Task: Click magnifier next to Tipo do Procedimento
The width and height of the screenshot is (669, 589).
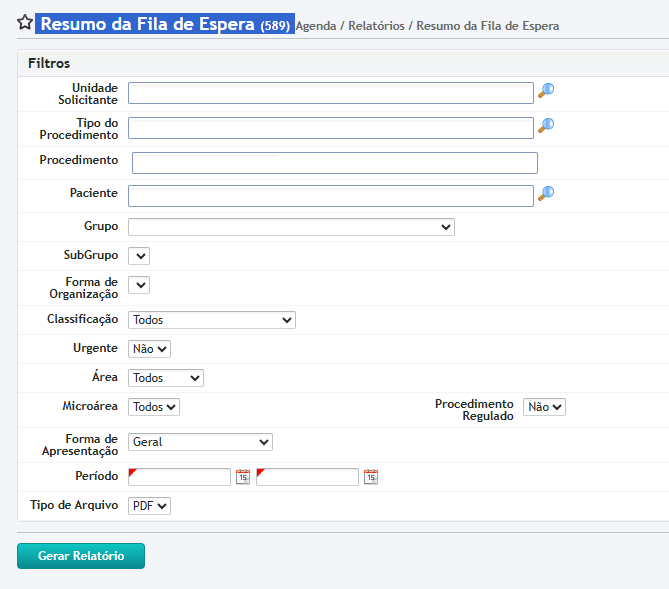Action: coord(546,126)
